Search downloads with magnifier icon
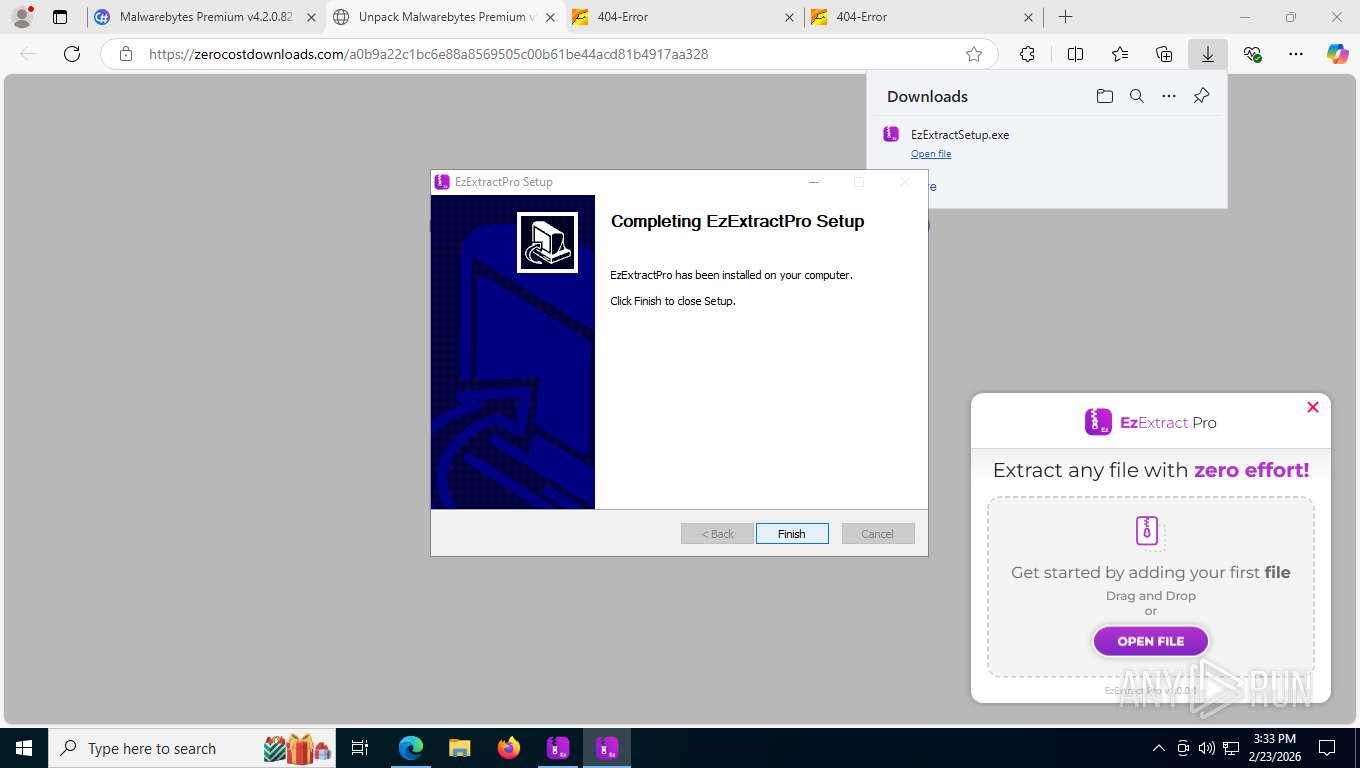 pos(1137,96)
